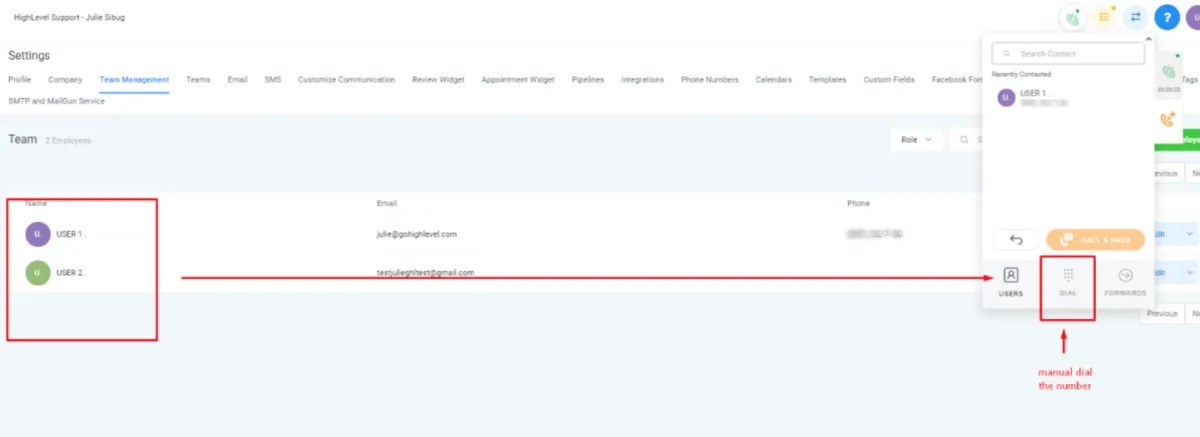Screen dimensions: 1200x437
Task: Click the Search Contact input field
Action: (x=1068, y=53)
